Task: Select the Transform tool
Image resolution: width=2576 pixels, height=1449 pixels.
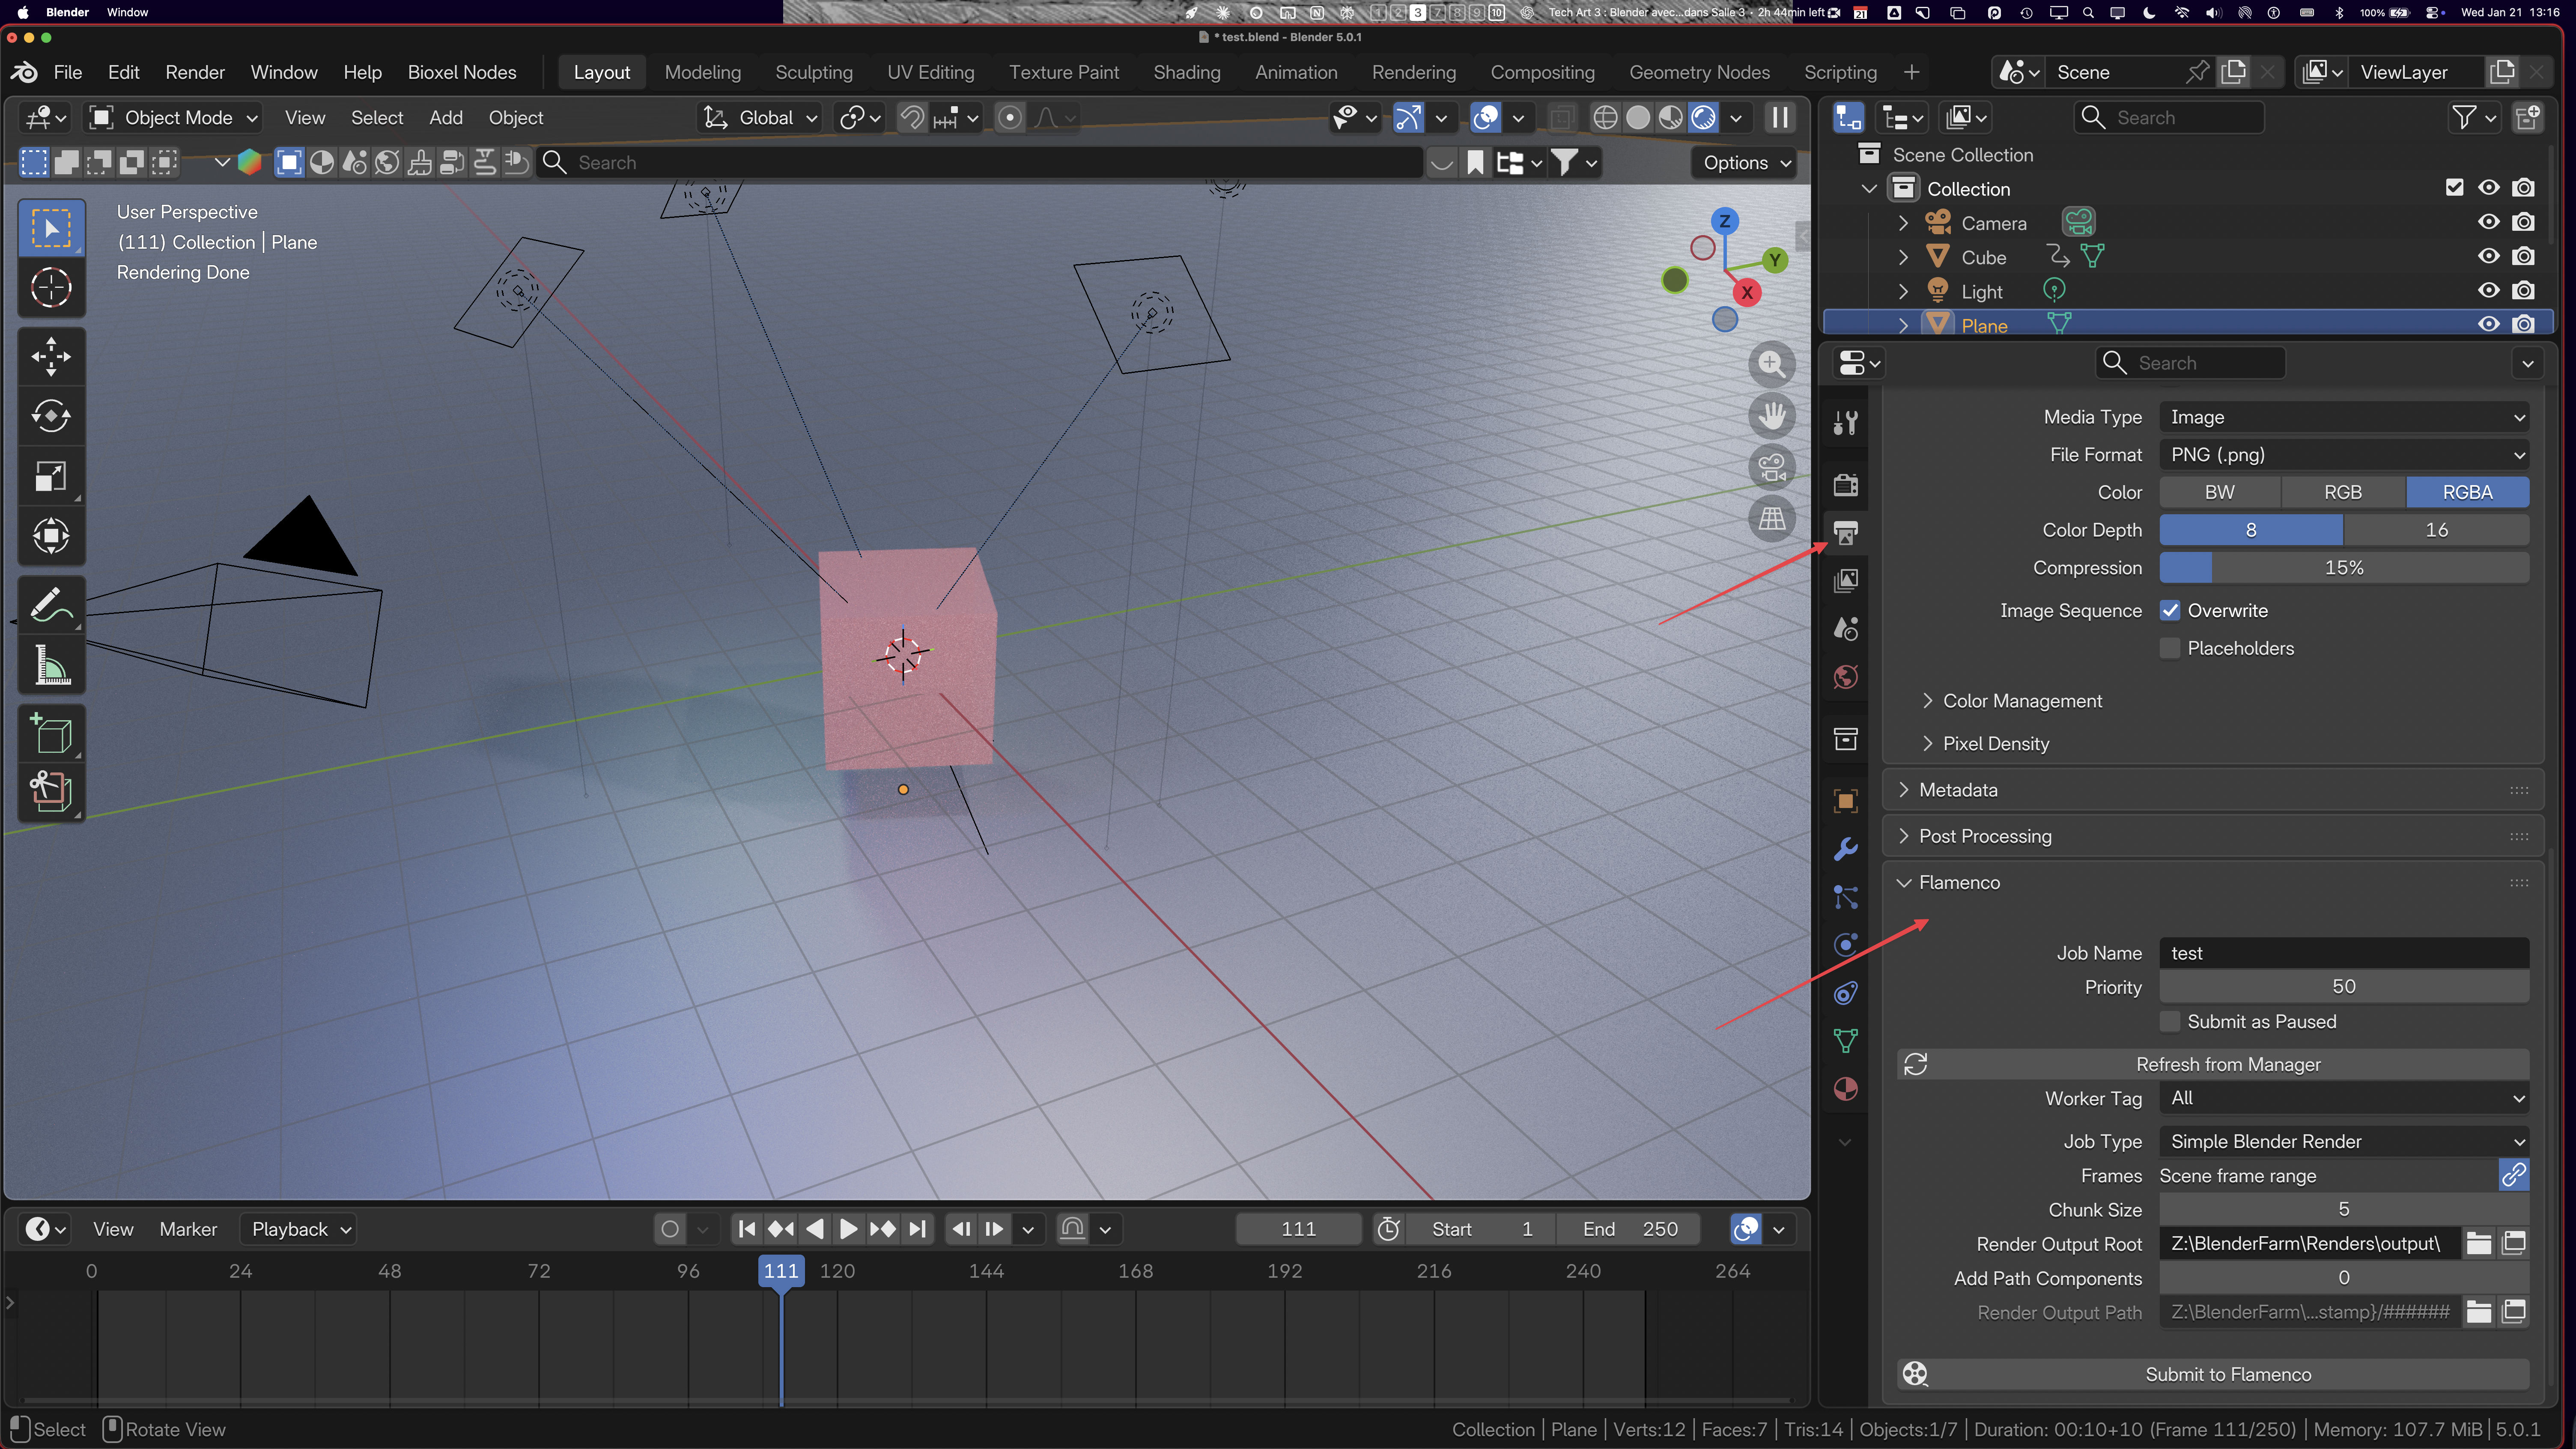Action: point(51,536)
